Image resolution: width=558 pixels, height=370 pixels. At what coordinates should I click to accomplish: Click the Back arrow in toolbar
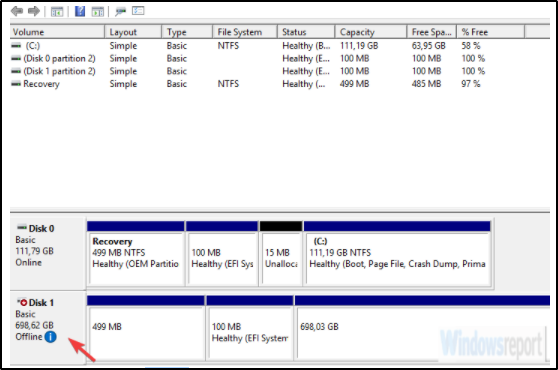[17, 11]
